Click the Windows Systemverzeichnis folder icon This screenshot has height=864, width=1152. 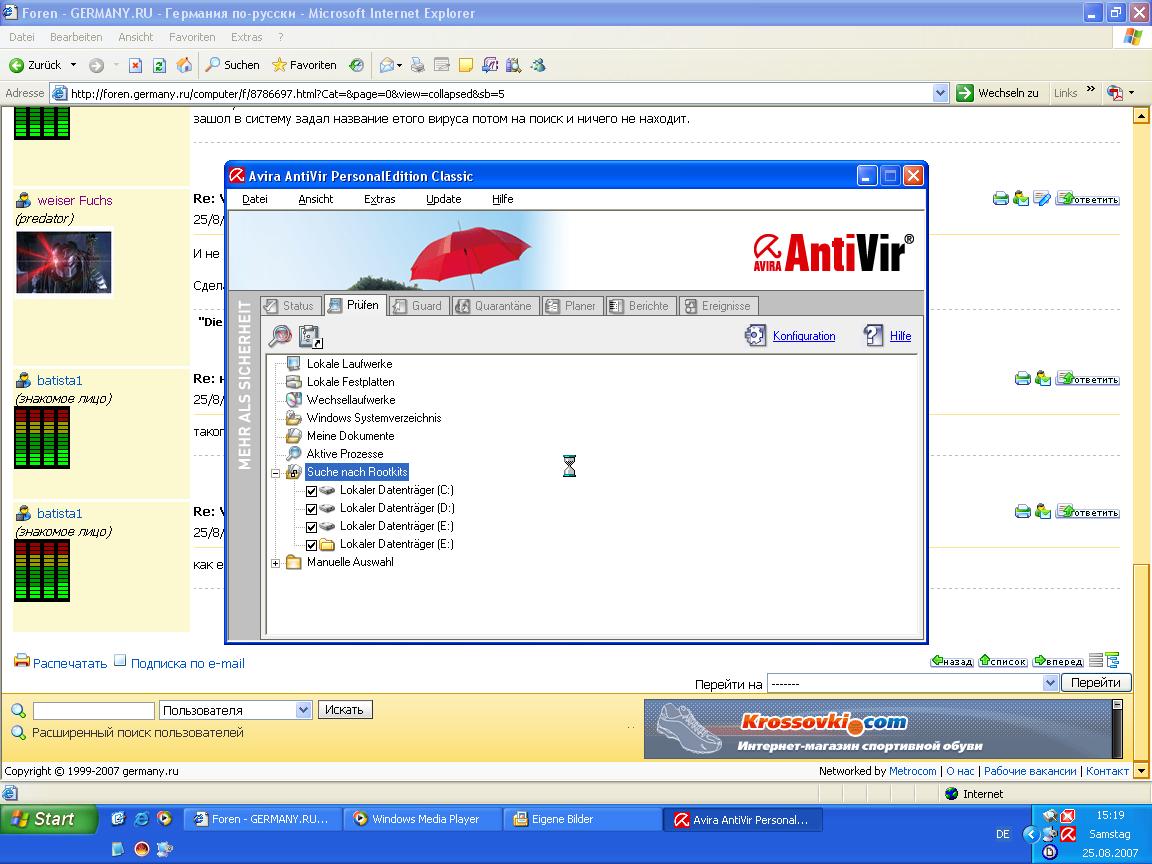click(x=294, y=418)
